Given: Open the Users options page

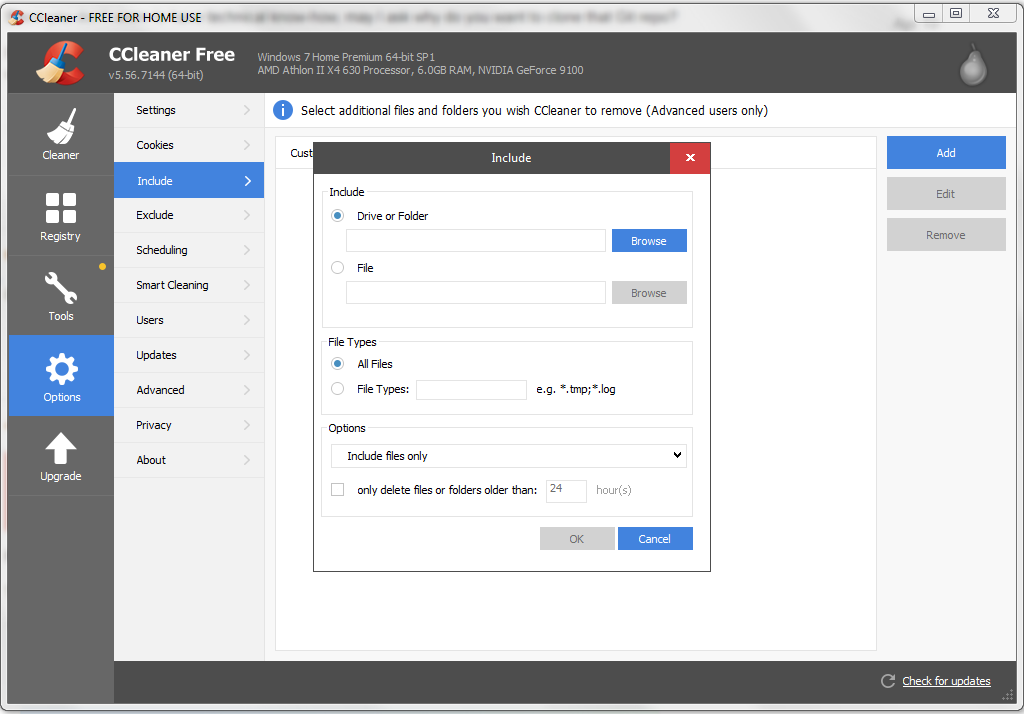Looking at the screenshot, I should pos(189,320).
